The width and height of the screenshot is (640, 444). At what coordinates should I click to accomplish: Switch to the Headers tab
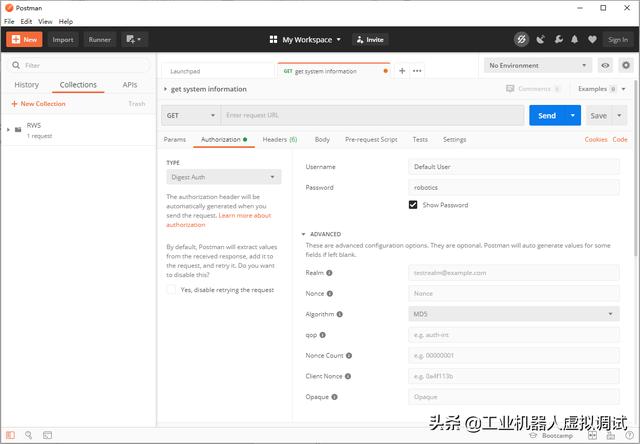pyautogui.click(x=280, y=139)
